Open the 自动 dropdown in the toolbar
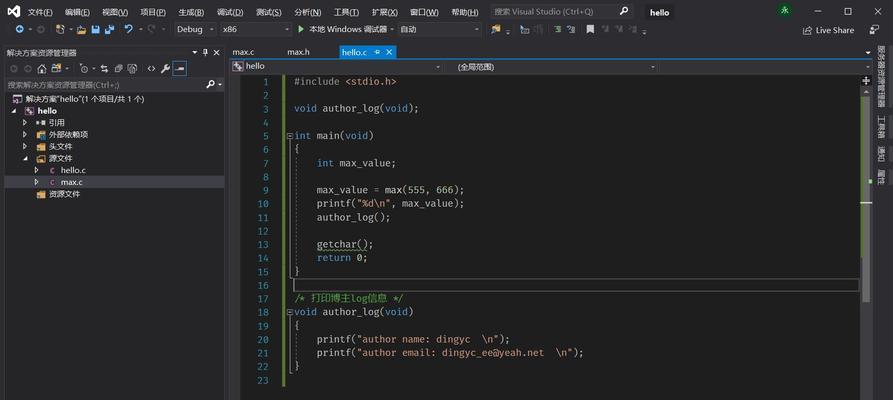Viewport: 893px width, 400px height. (x=439, y=29)
